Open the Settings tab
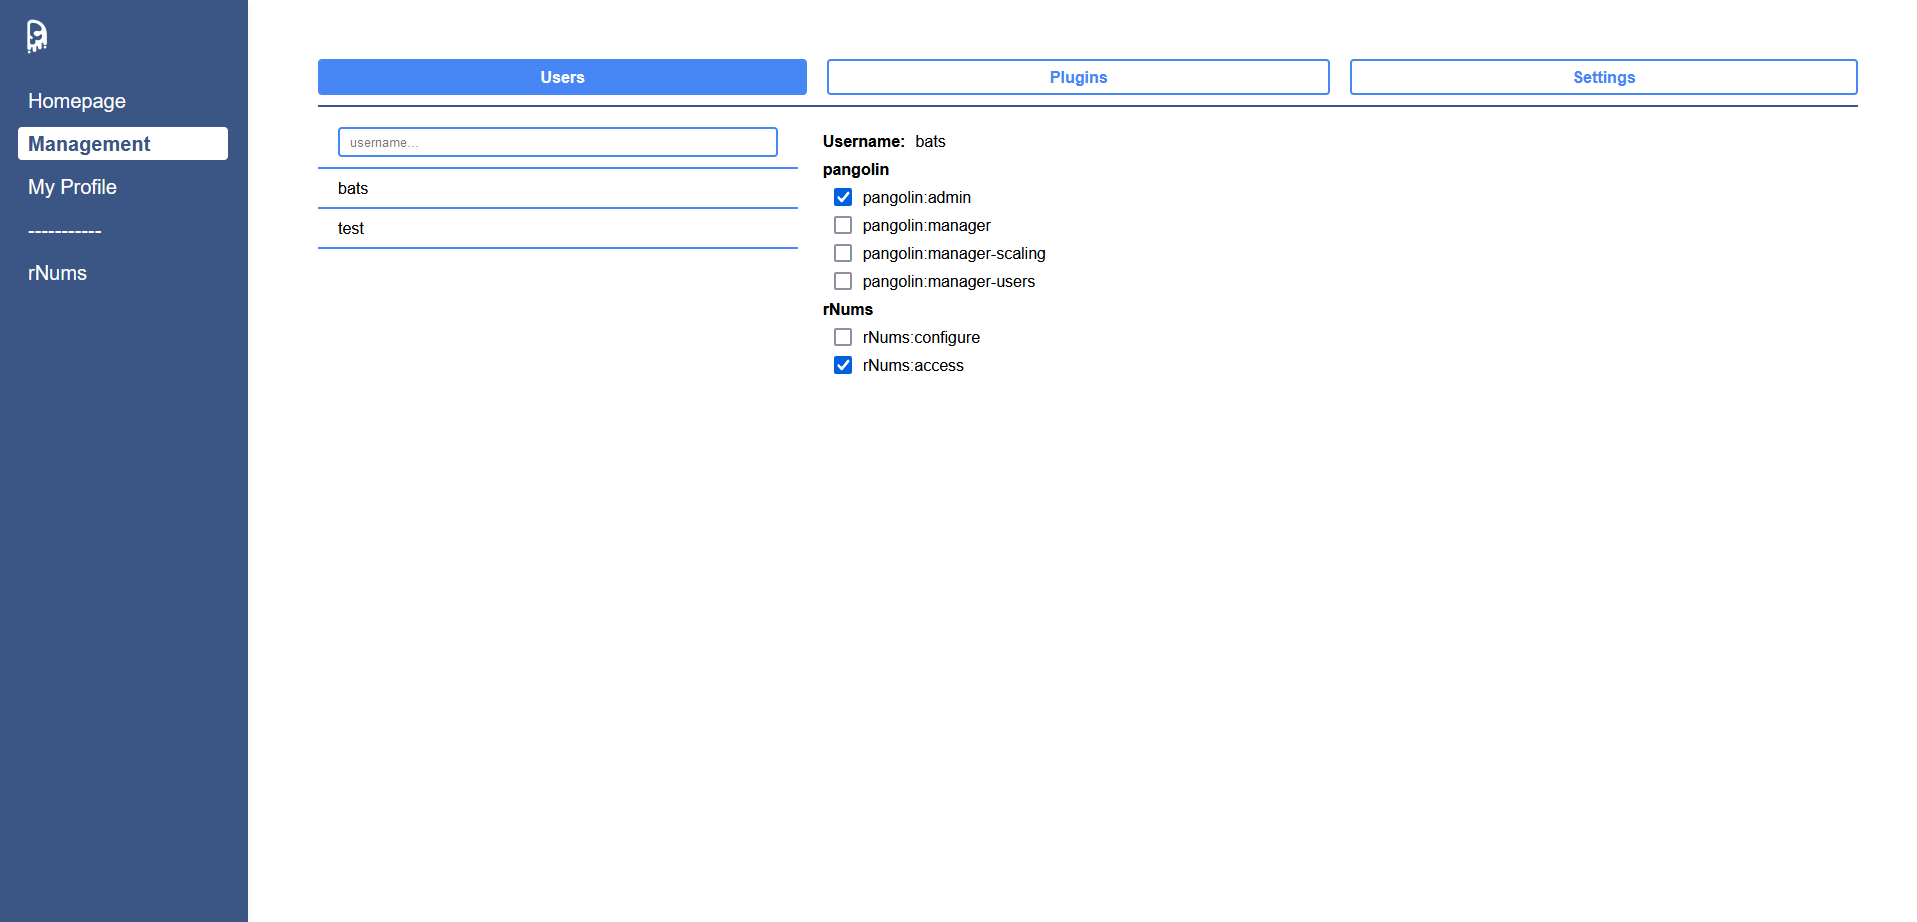 click(1603, 77)
